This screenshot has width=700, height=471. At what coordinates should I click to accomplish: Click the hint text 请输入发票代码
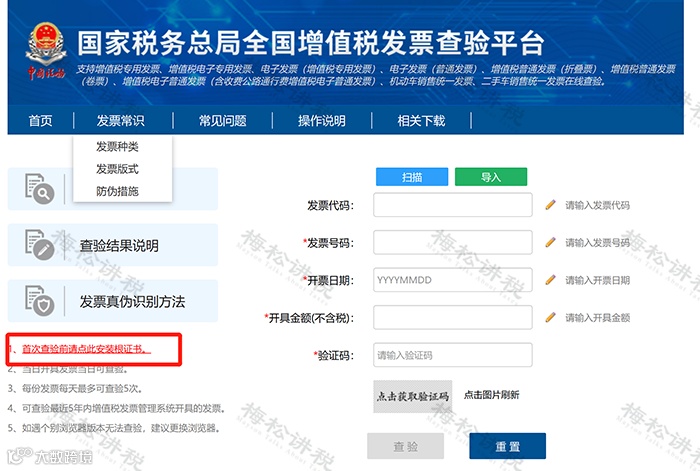[597, 205]
